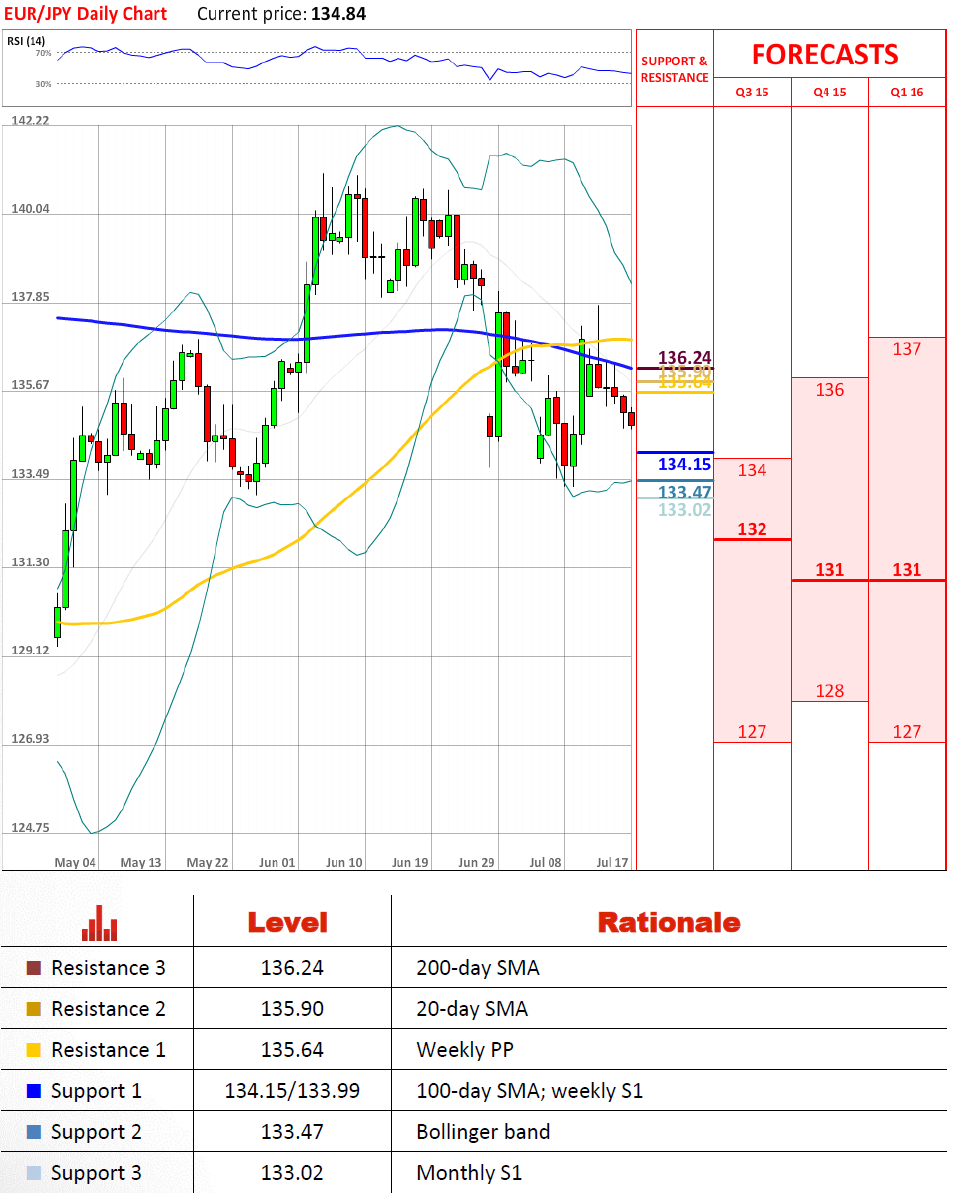Click the RSI (14) label
Screen dimensions: 956x1193
[26, 41]
